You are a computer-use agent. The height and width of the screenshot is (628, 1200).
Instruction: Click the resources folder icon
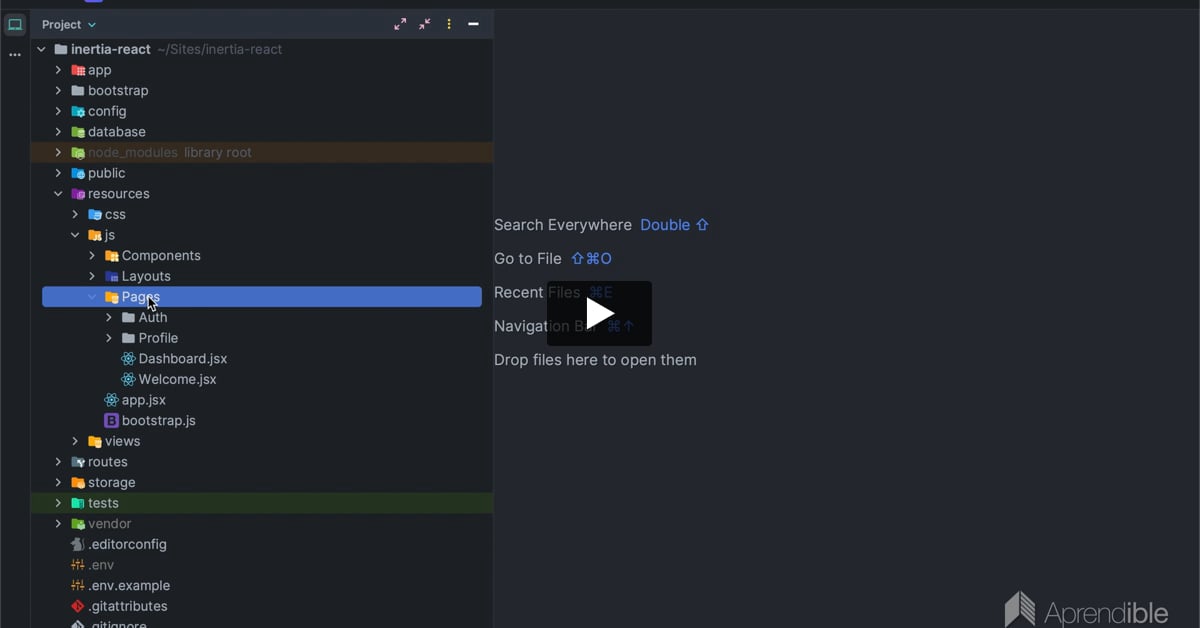[78, 194]
